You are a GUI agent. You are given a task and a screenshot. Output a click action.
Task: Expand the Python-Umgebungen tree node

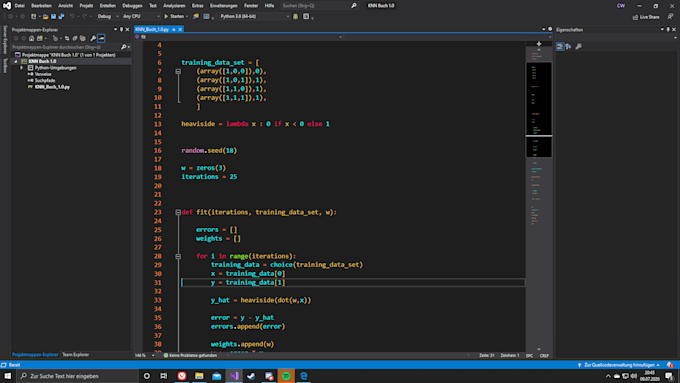[22, 68]
